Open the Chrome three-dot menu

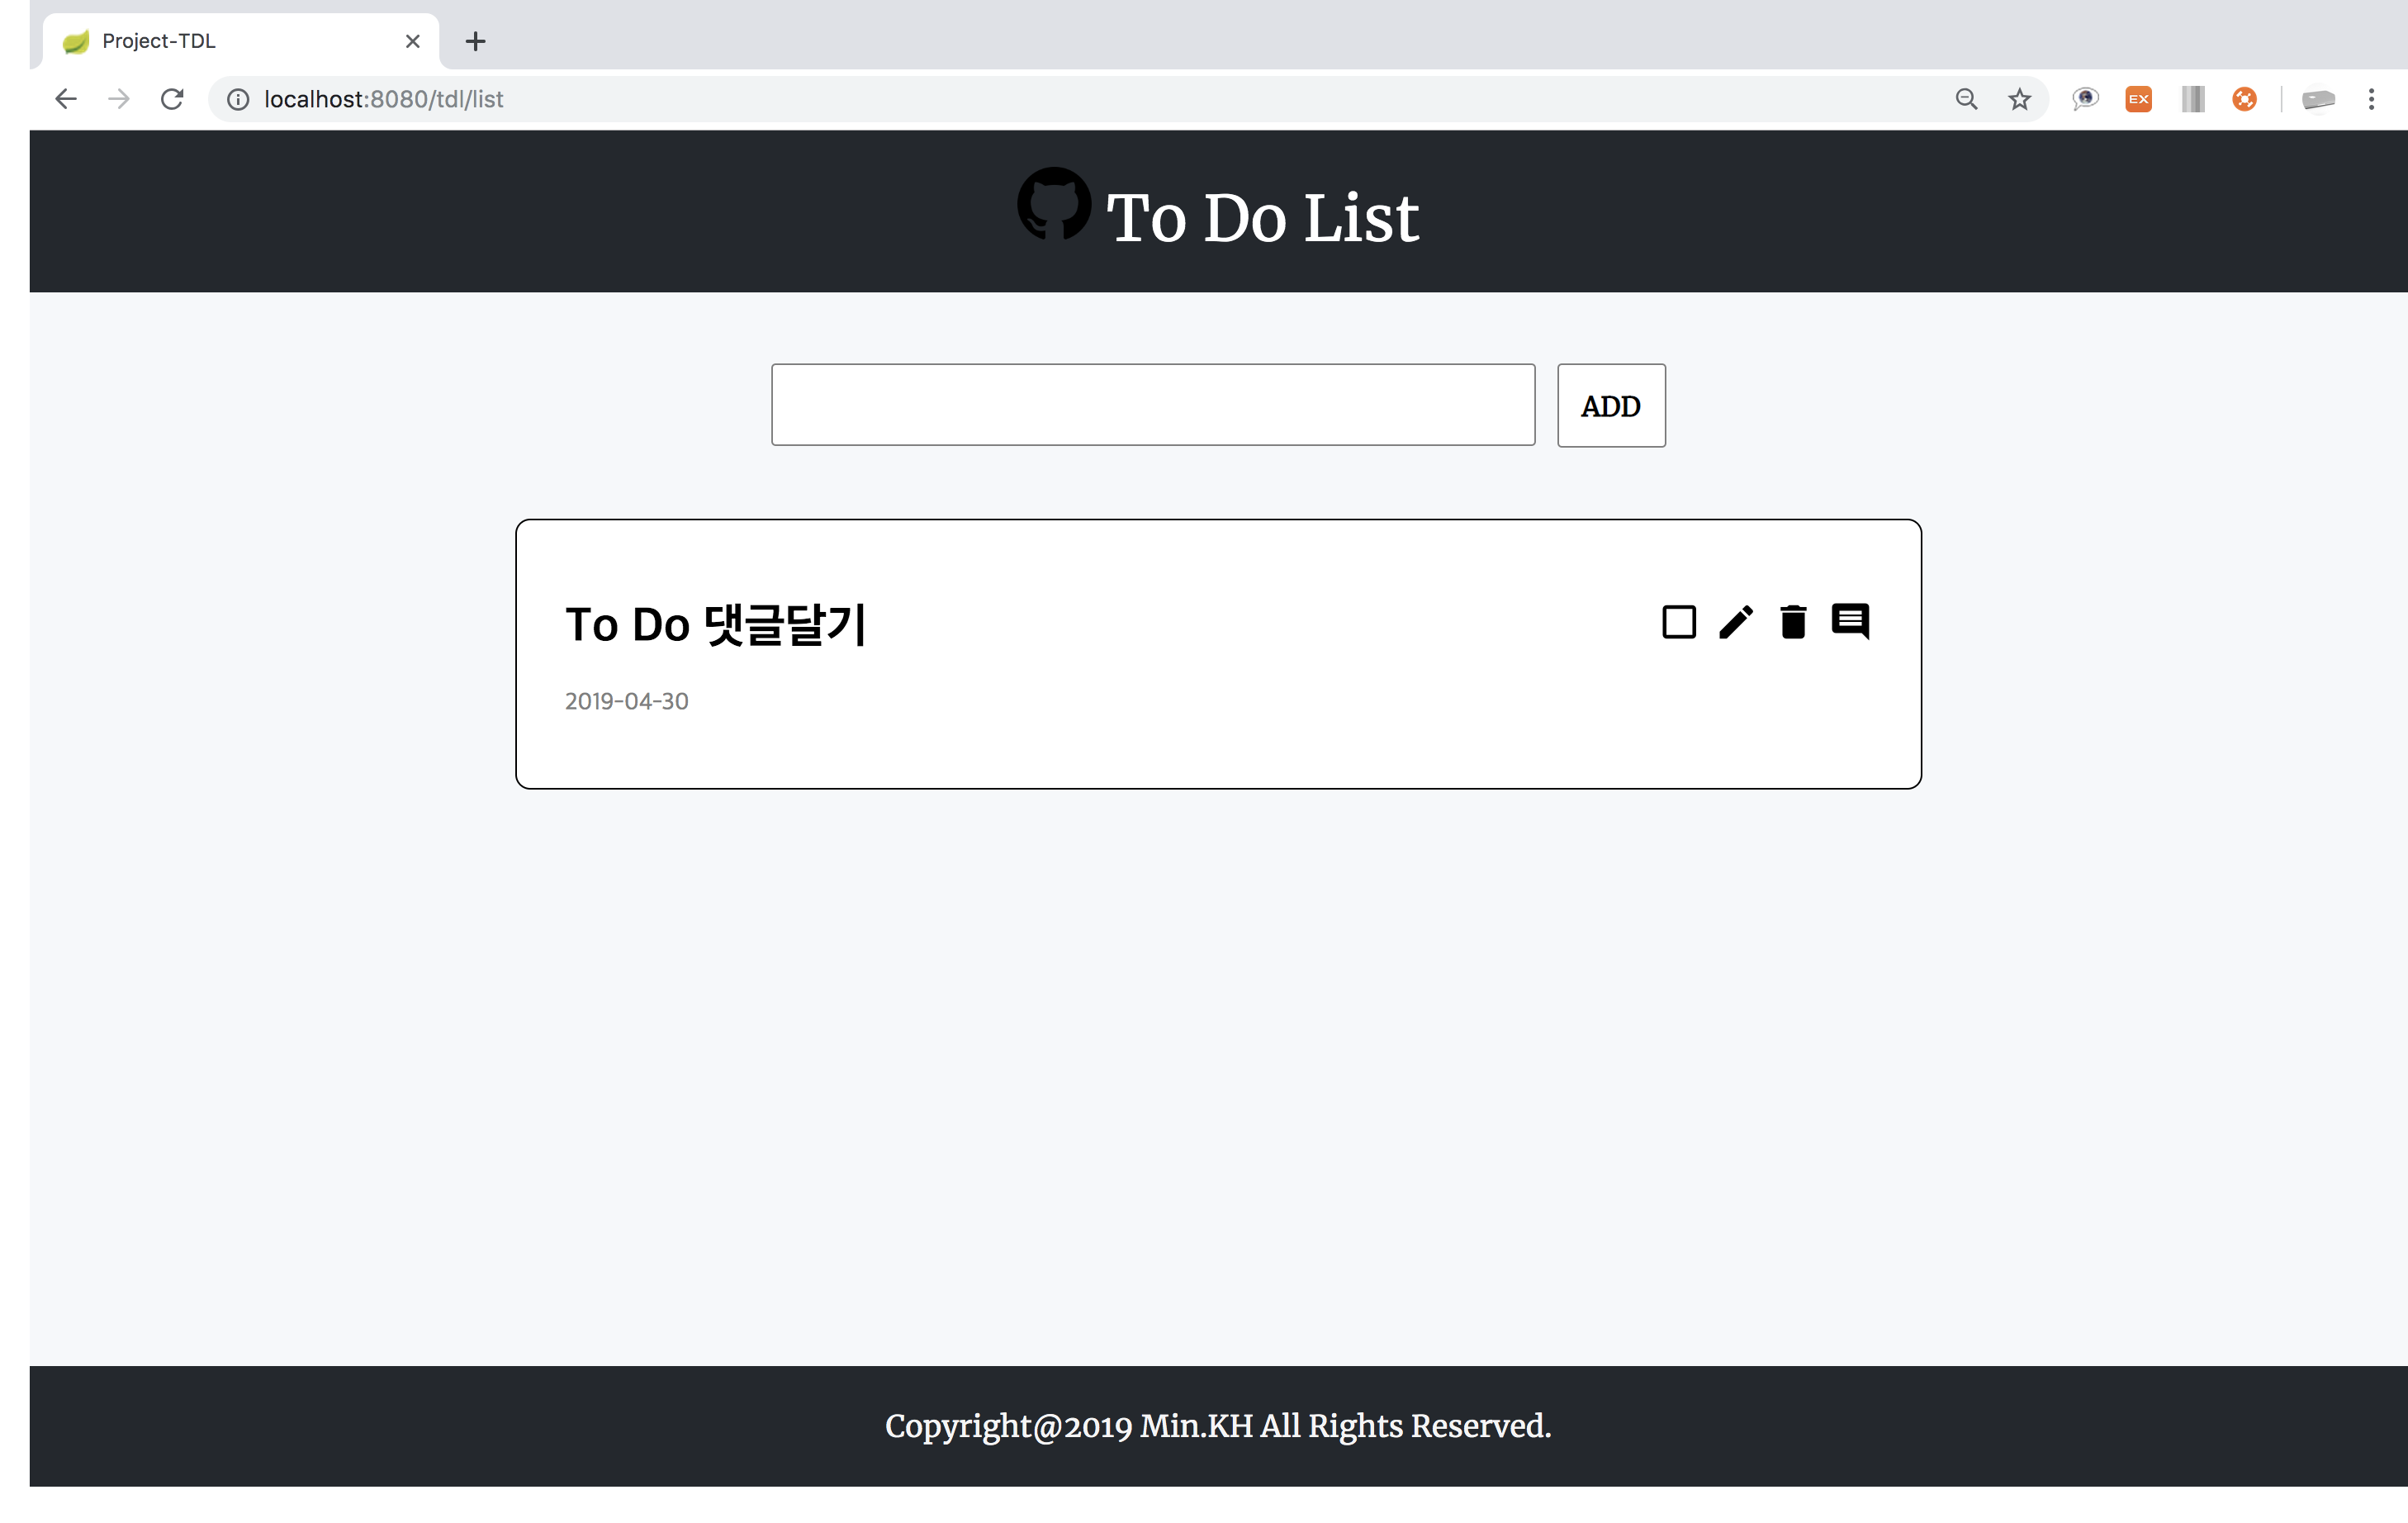pyautogui.click(x=2371, y=99)
